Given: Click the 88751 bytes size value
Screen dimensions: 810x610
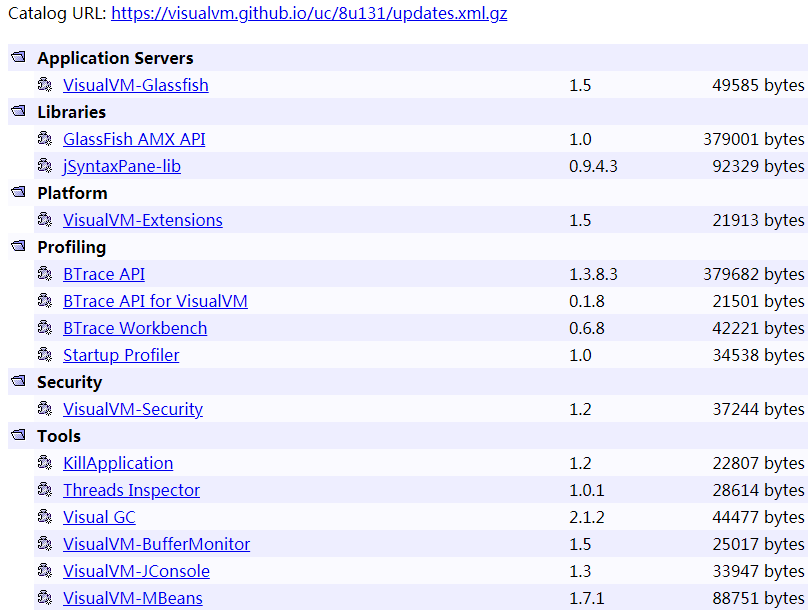Looking at the screenshot, I should point(758,598).
